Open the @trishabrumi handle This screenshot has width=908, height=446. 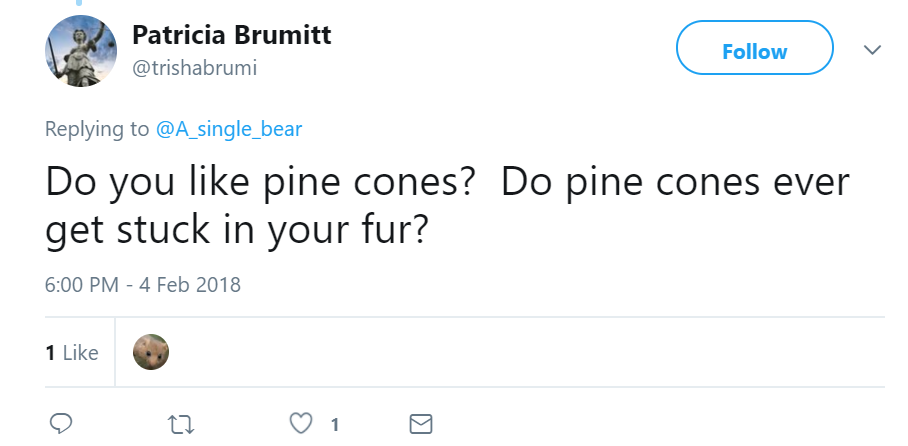[x=195, y=66]
